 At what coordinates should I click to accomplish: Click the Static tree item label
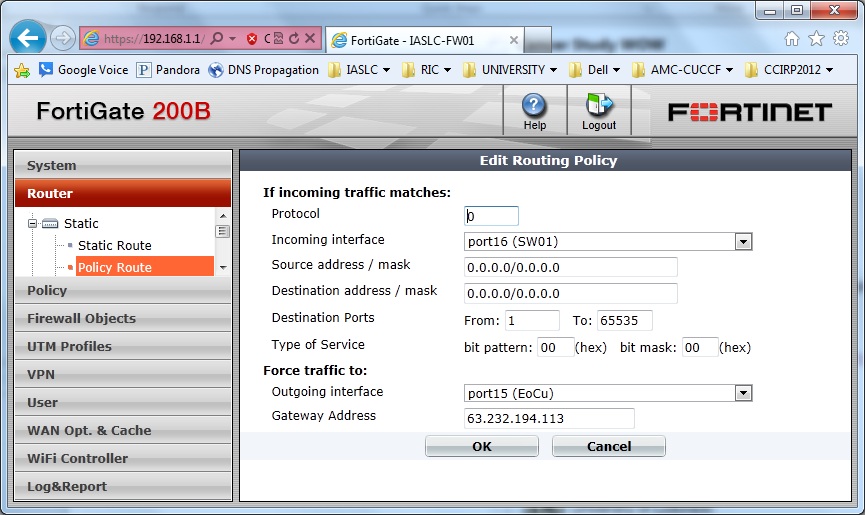[x=81, y=223]
